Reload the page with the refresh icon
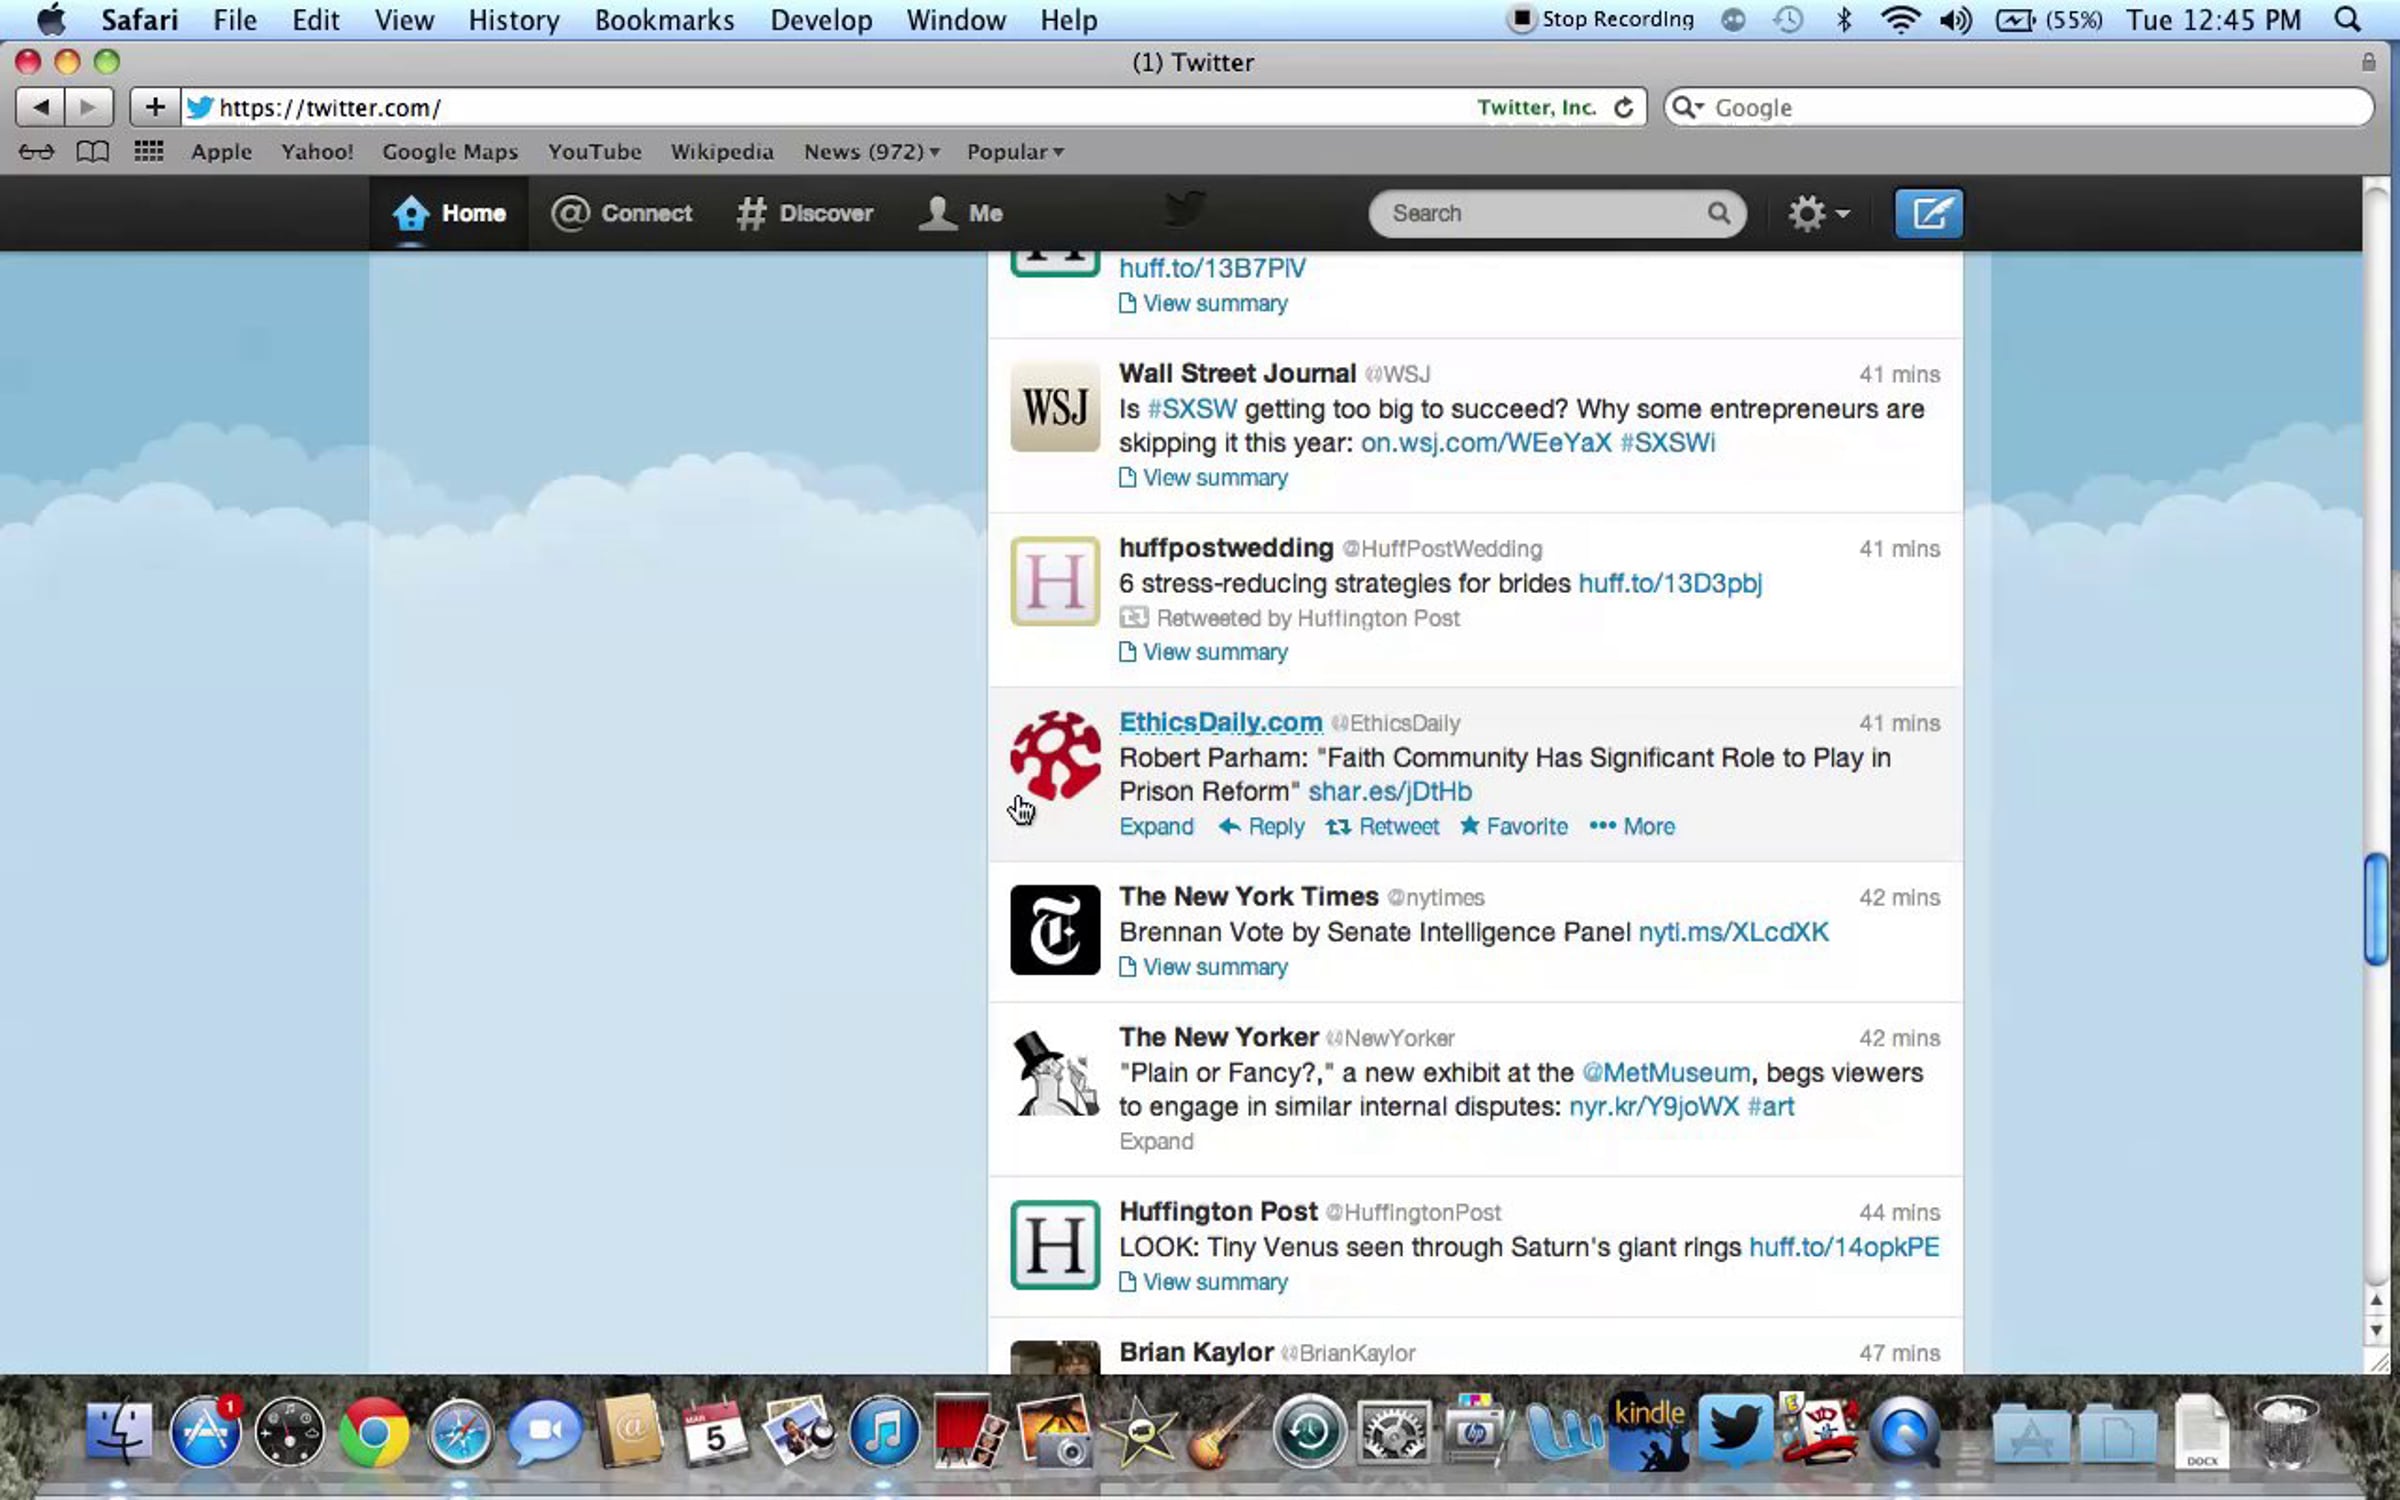This screenshot has height=1500, width=2400. pyautogui.click(x=1624, y=107)
